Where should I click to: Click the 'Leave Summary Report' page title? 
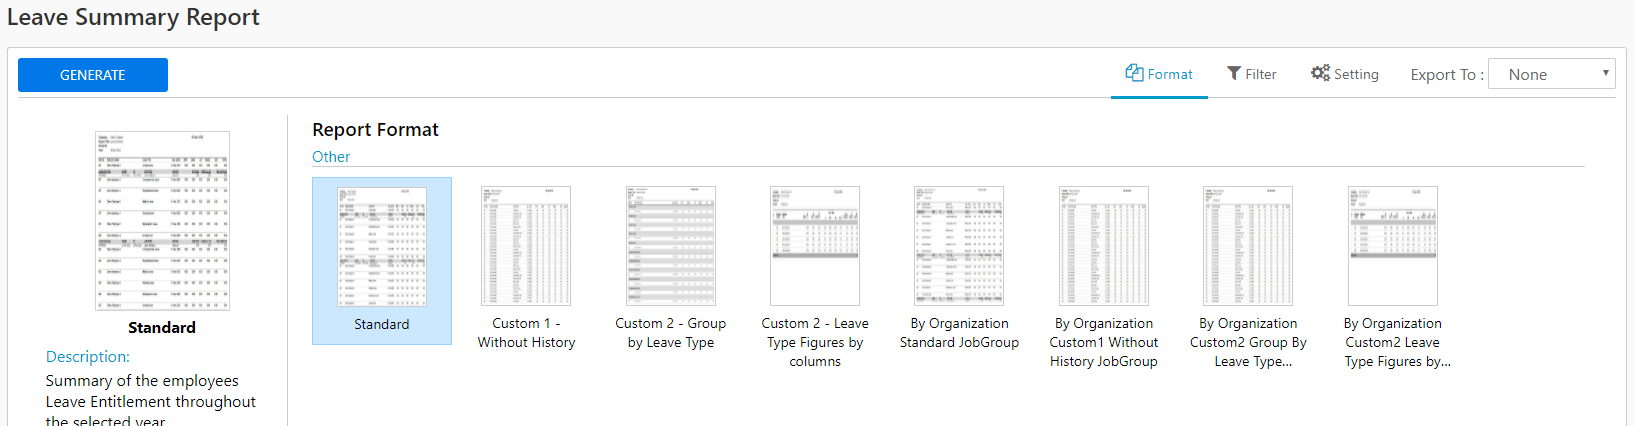pyautogui.click(x=133, y=17)
